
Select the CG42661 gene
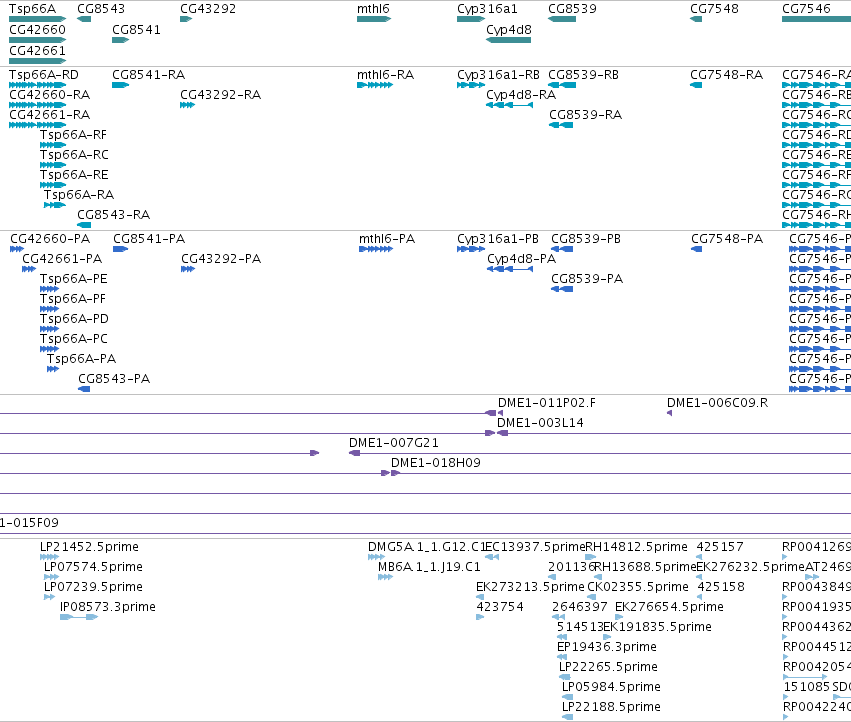click(37, 61)
